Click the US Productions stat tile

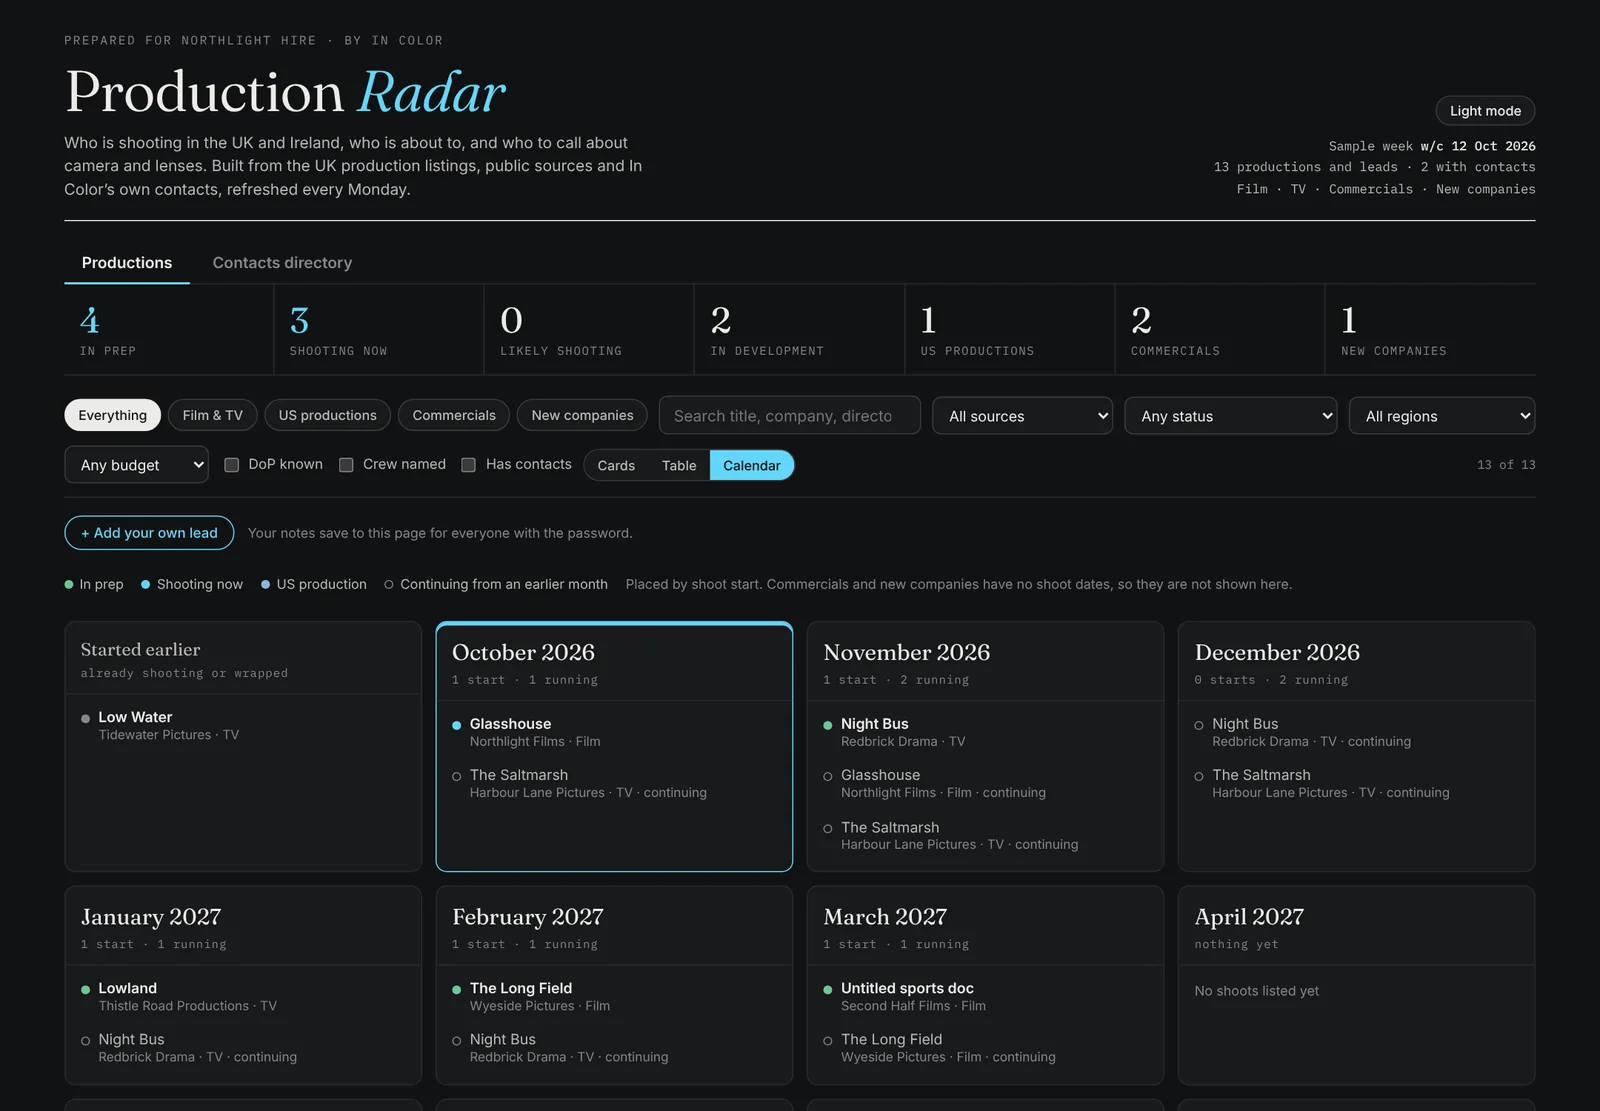(x=1009, y=330)
